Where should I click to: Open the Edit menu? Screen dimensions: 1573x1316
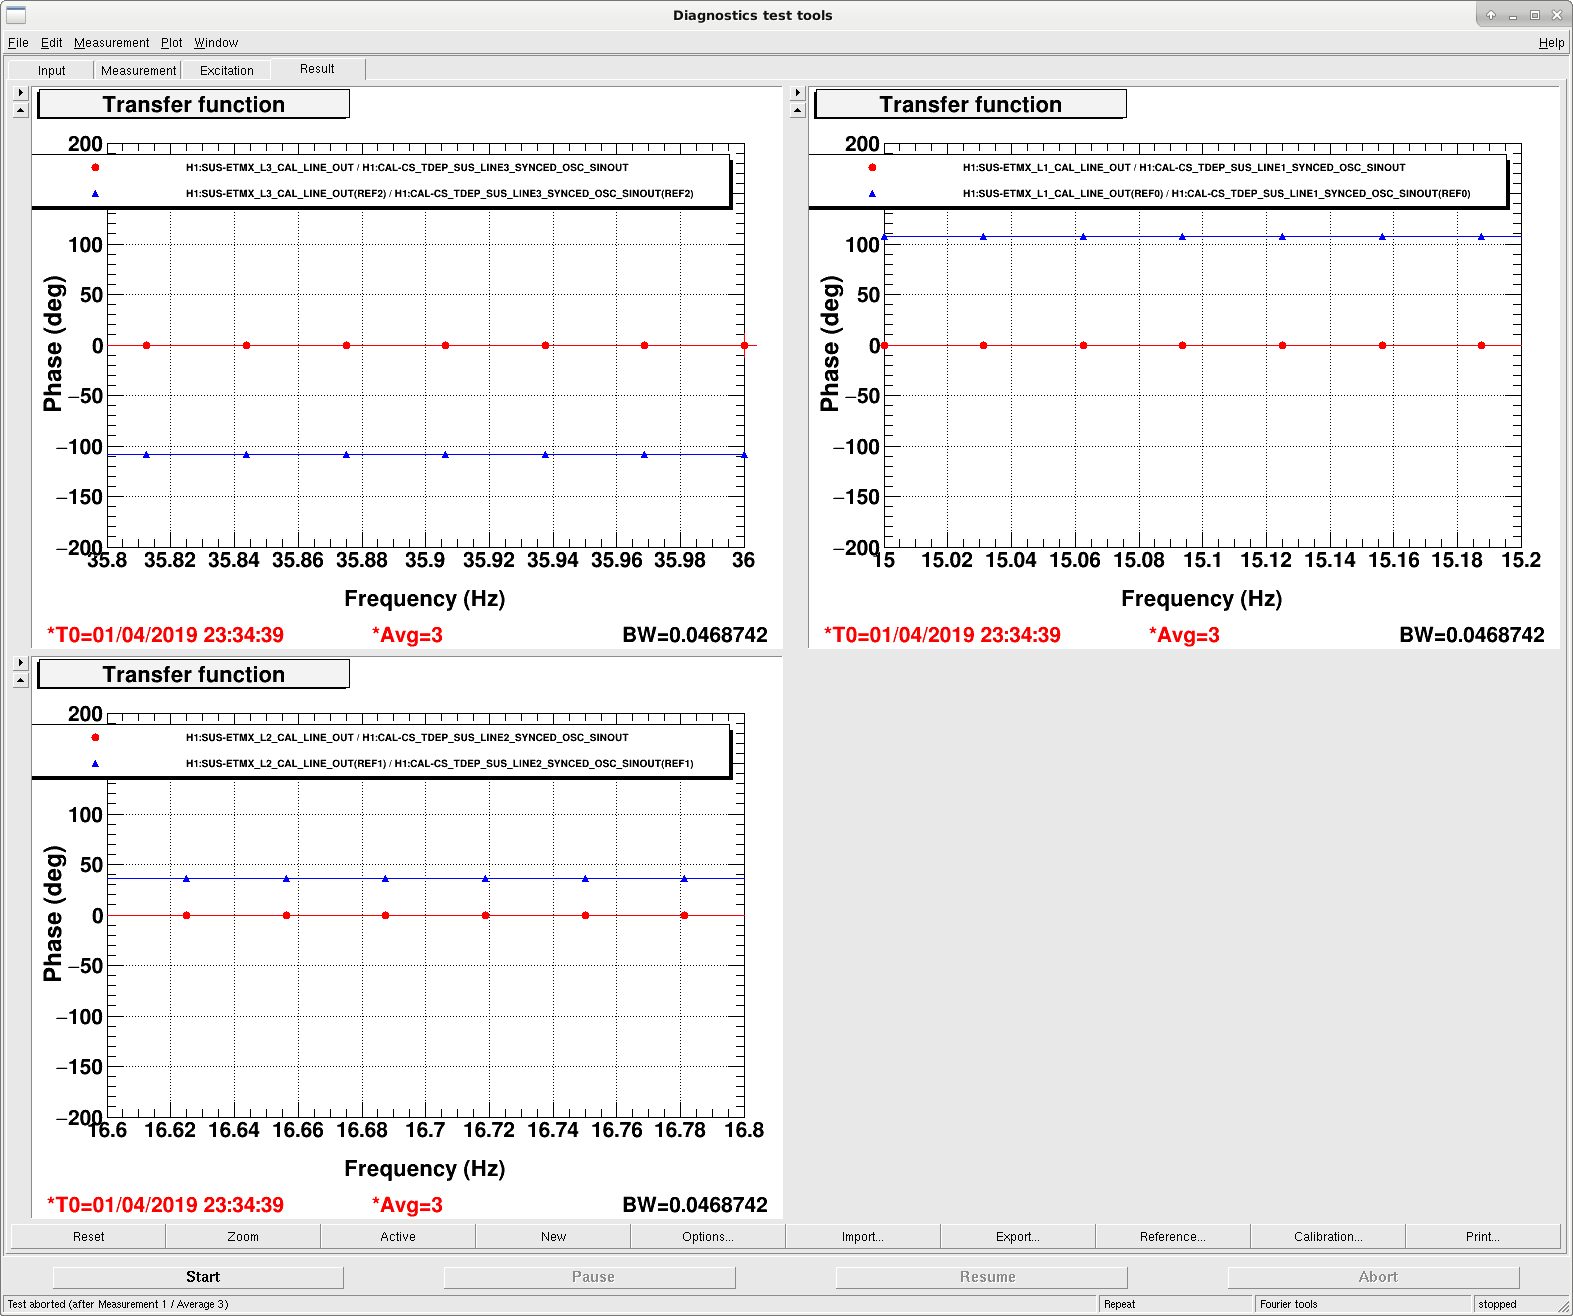click(51, 43)
